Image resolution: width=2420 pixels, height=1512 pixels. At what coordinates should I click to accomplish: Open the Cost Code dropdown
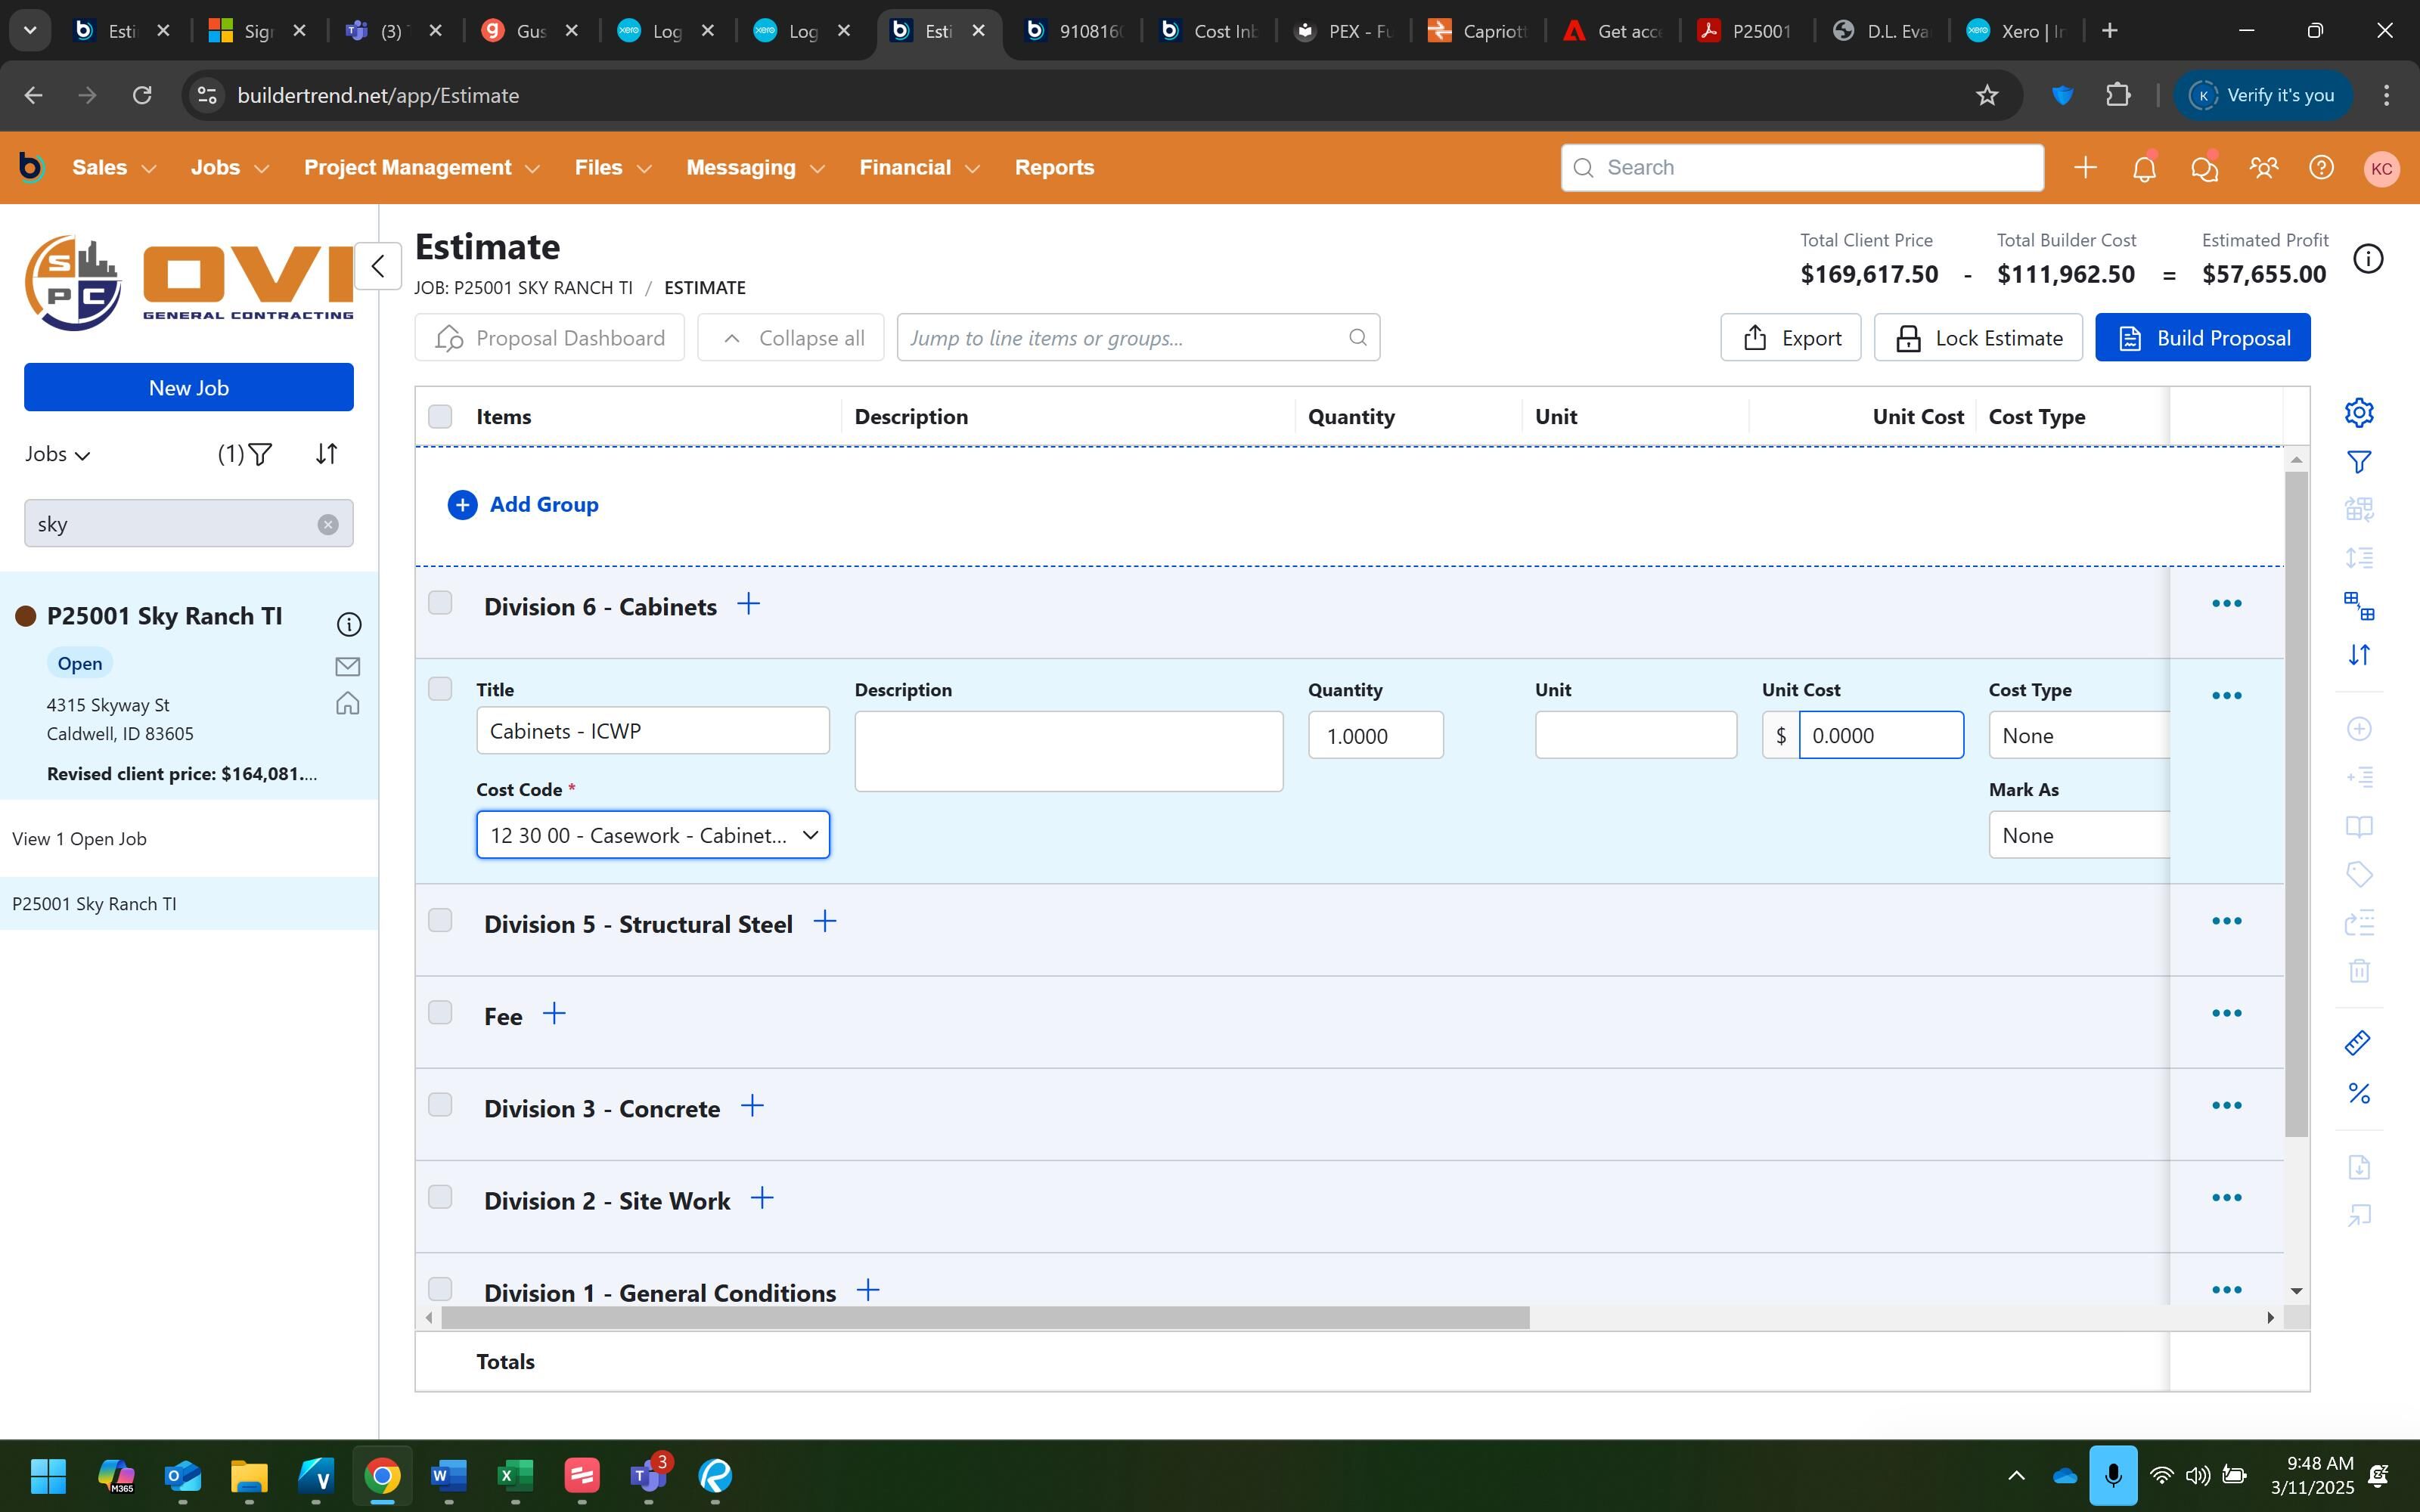[x=652, y=835]
